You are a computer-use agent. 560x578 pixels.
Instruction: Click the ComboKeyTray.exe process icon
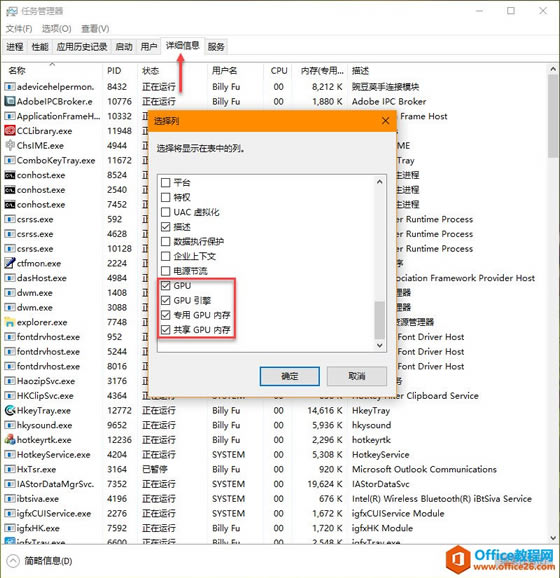coord(10,160)
